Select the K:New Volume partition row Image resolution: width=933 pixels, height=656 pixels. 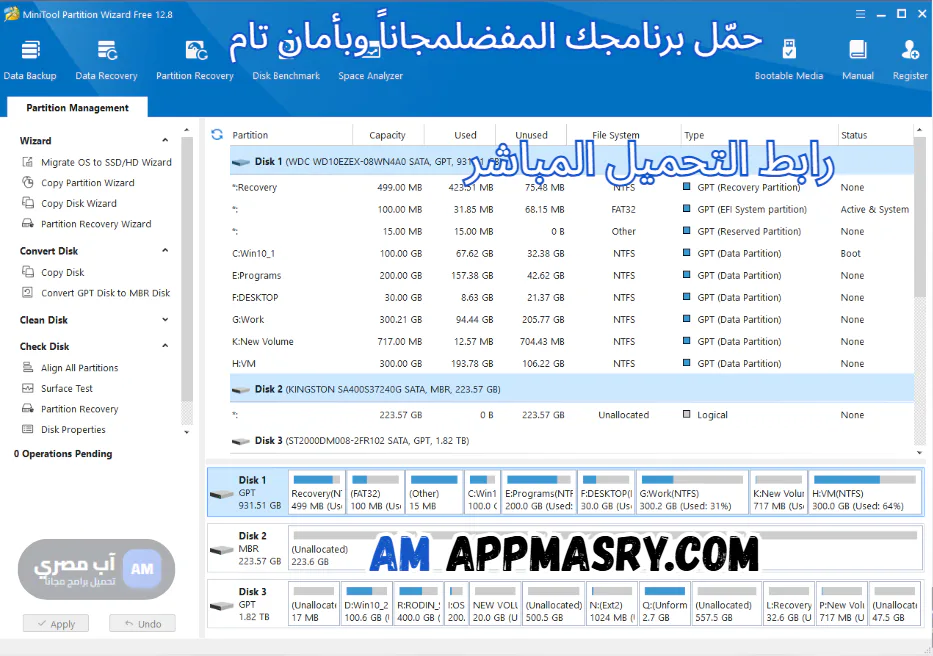coord(572,342)
